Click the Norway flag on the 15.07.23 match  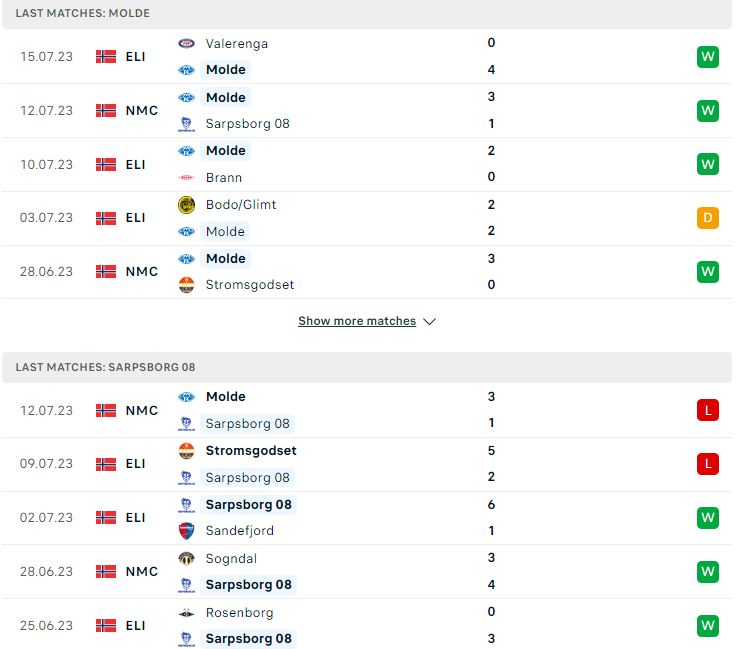pyautogui.click(x=106, y=56)
